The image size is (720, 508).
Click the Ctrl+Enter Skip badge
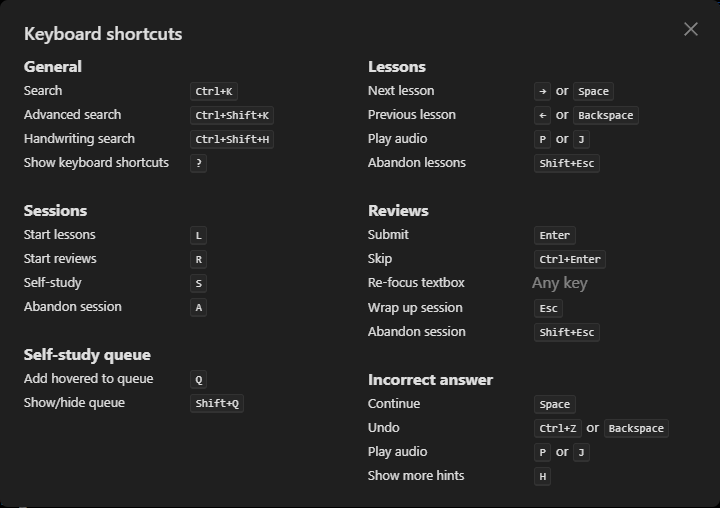coord(570,259)
